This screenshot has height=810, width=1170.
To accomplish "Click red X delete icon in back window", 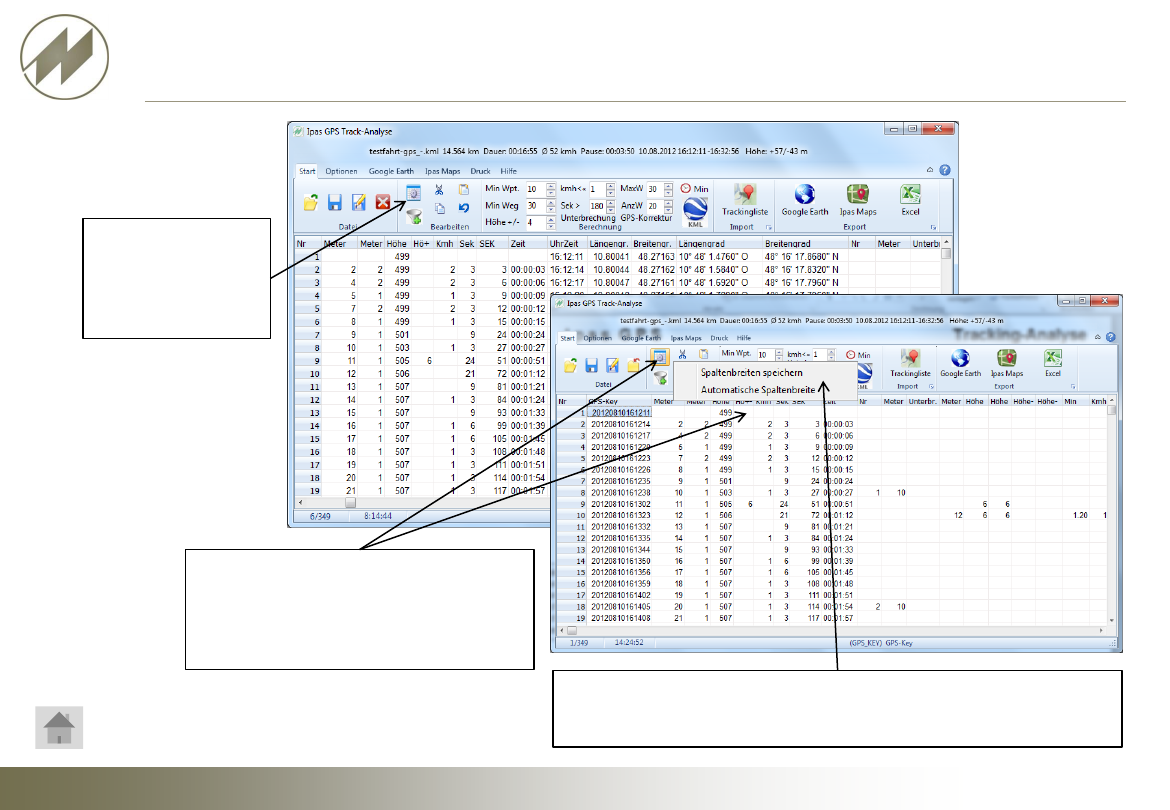I will pos(383,202).
